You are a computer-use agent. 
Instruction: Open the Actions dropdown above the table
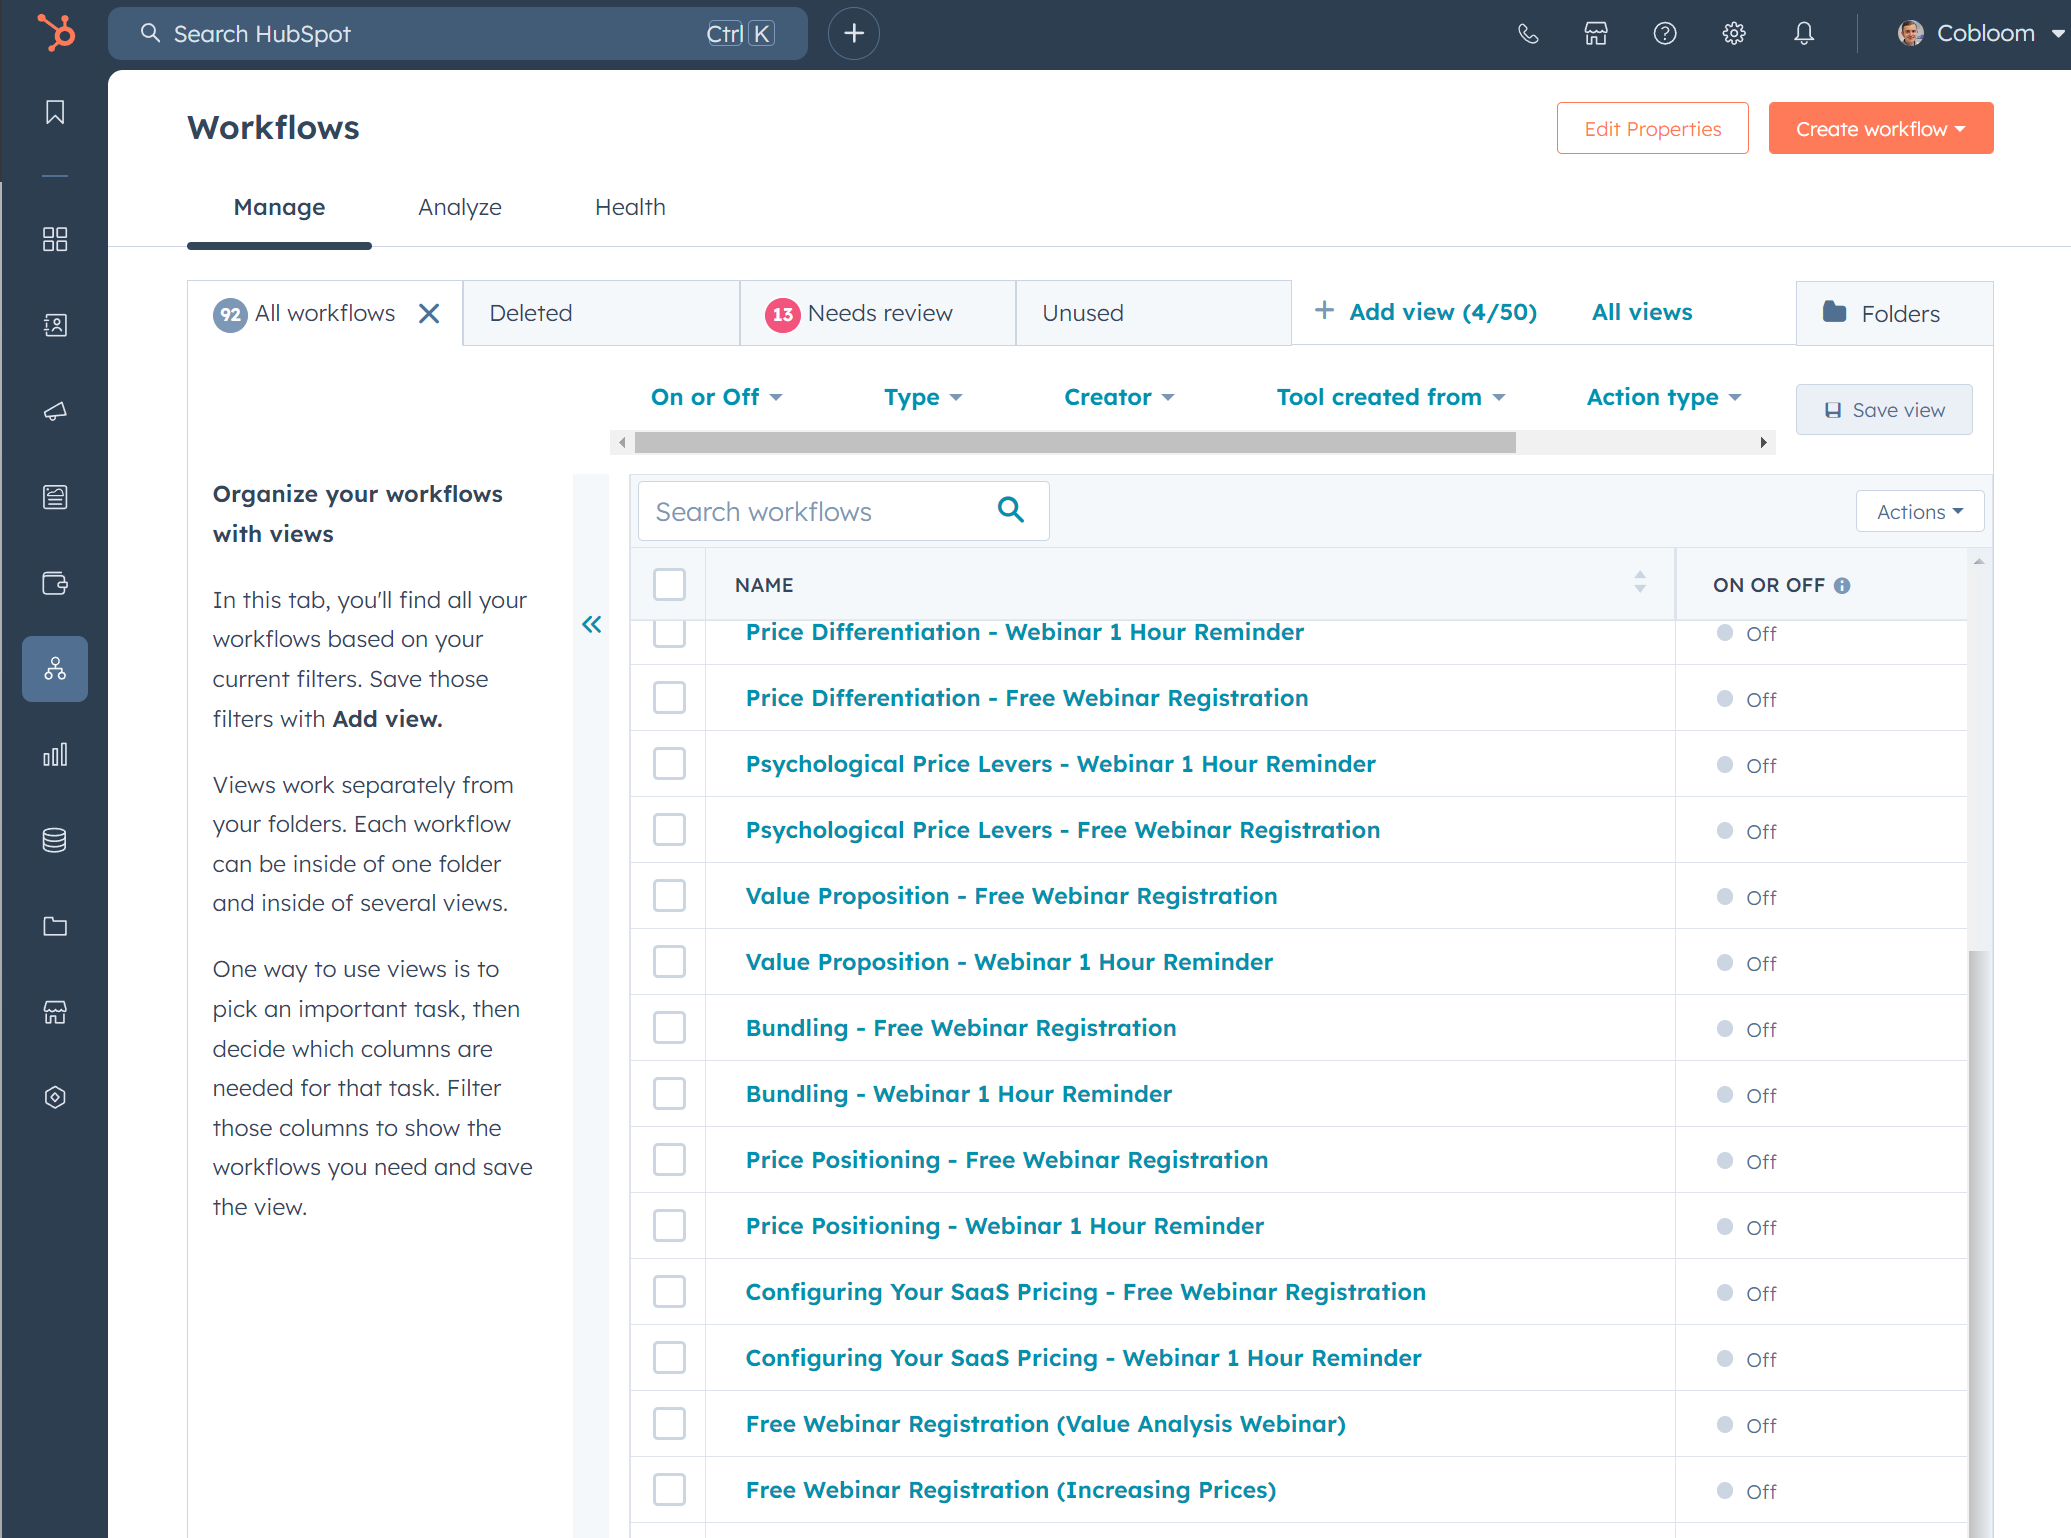pyautogui.click(x=1918, y=511)
